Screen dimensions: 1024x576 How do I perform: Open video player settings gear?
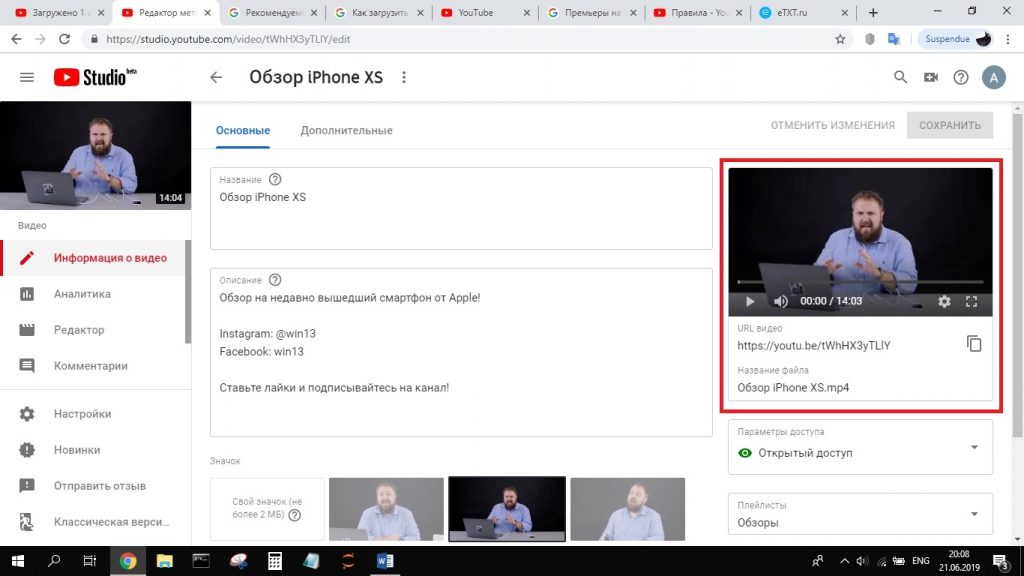click(x=944, y=302)
